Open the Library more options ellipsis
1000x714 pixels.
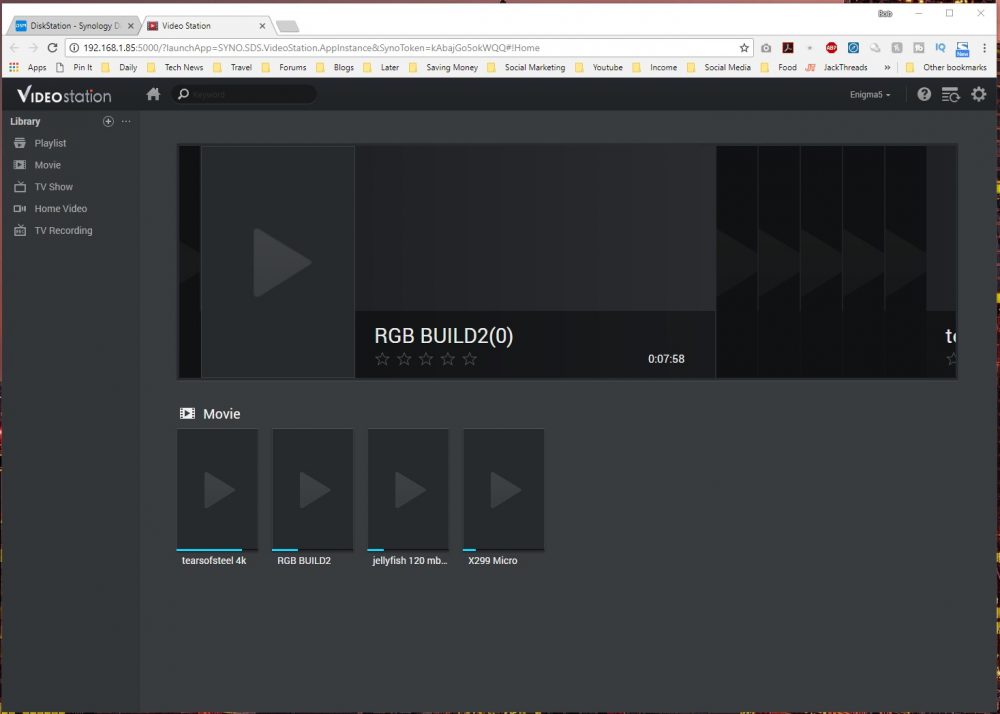pyautogui.click(x=126, y=121)
